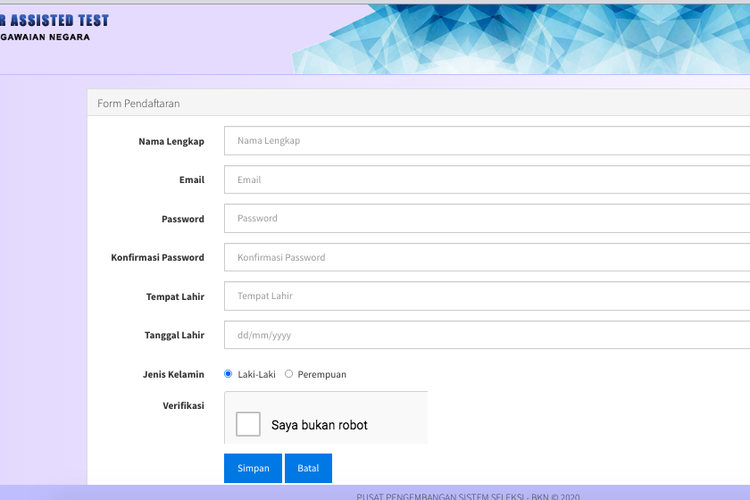Click the Nama Lengkap input field
This screenshot has height=500, width=750.
point(486,141)
